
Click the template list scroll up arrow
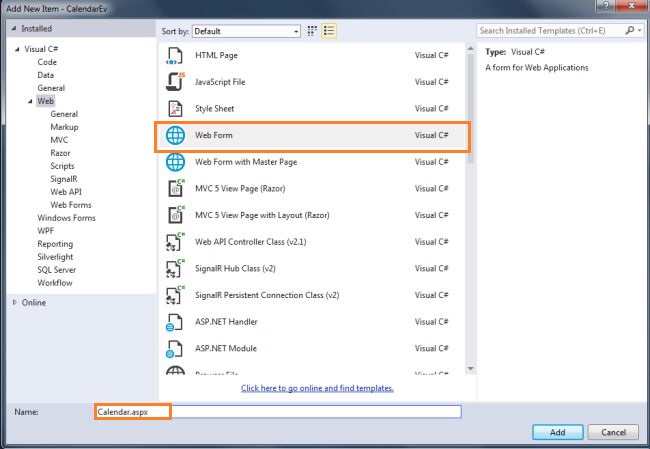(x=471, y=49)
